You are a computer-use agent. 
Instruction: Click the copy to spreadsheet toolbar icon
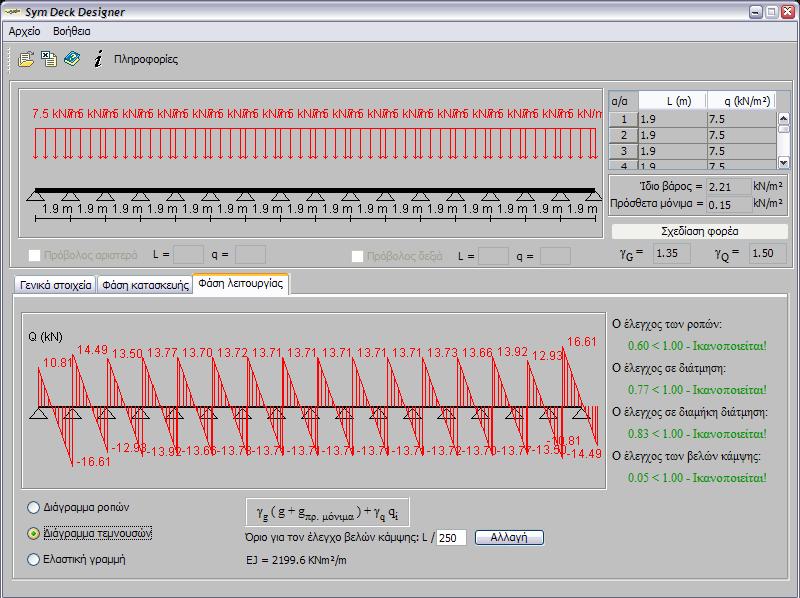tap(49, 59)
